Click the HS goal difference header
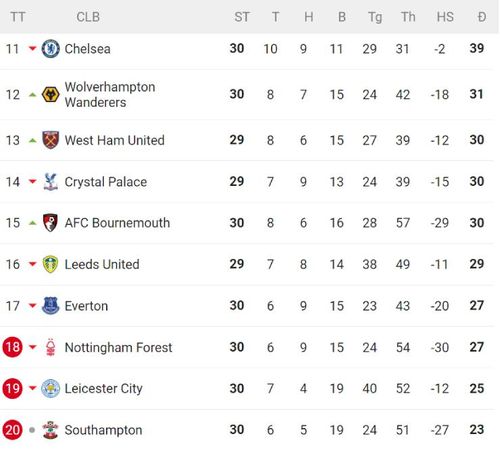 [445, 17]
